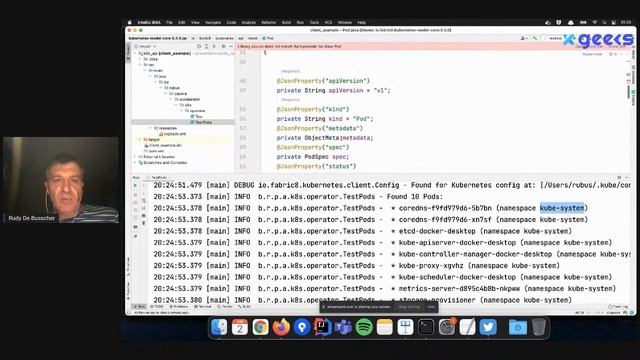Screen dimensions: 640x360
Task: Open the File menu
Action: [169, 22]
